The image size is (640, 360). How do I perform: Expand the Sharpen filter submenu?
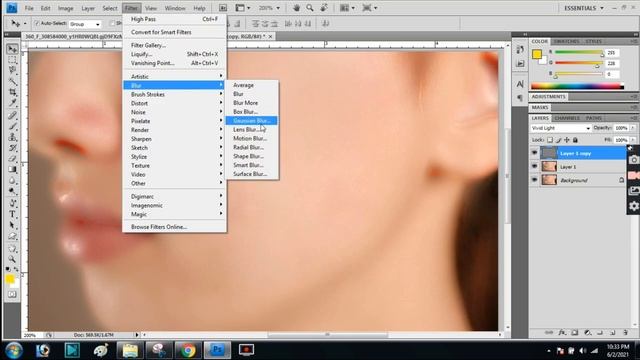(x=175, y=139)
